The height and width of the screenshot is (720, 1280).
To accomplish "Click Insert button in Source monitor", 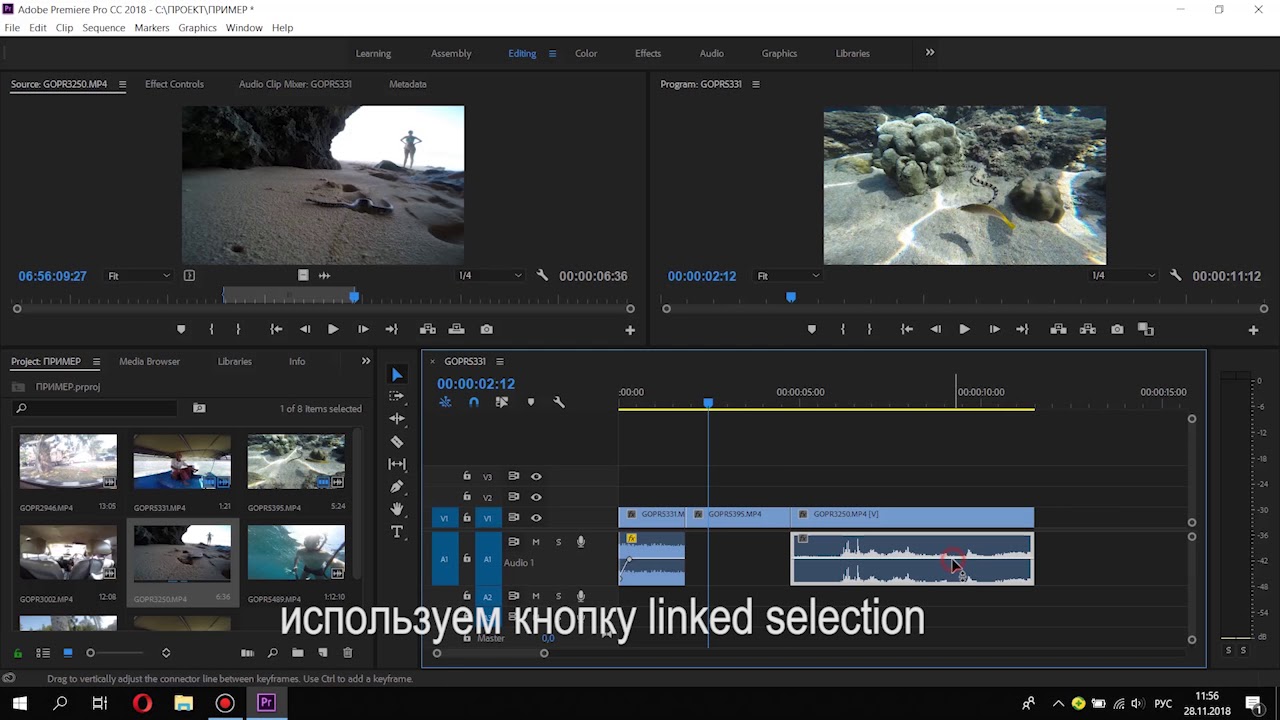I will 428,329.
